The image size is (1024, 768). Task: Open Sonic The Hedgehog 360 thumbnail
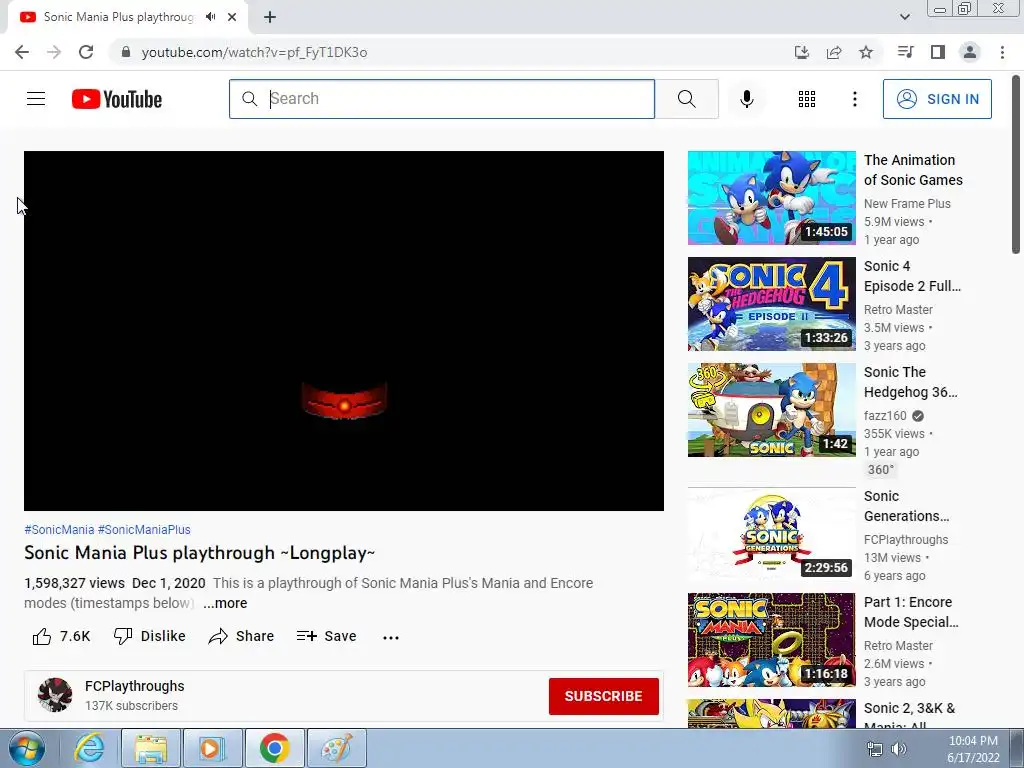771,409
